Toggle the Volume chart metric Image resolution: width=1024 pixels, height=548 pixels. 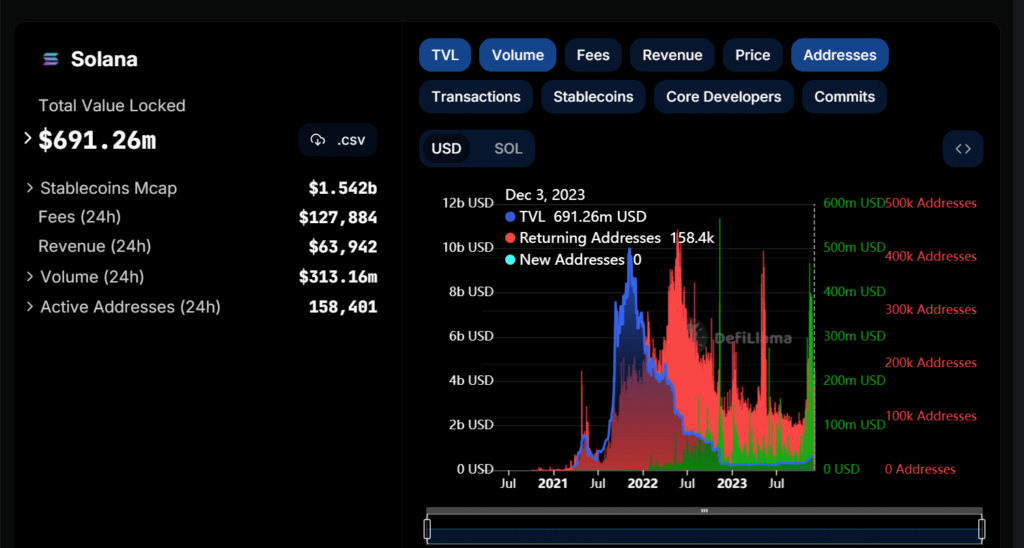pyautogui.click(x=517, y=55)
